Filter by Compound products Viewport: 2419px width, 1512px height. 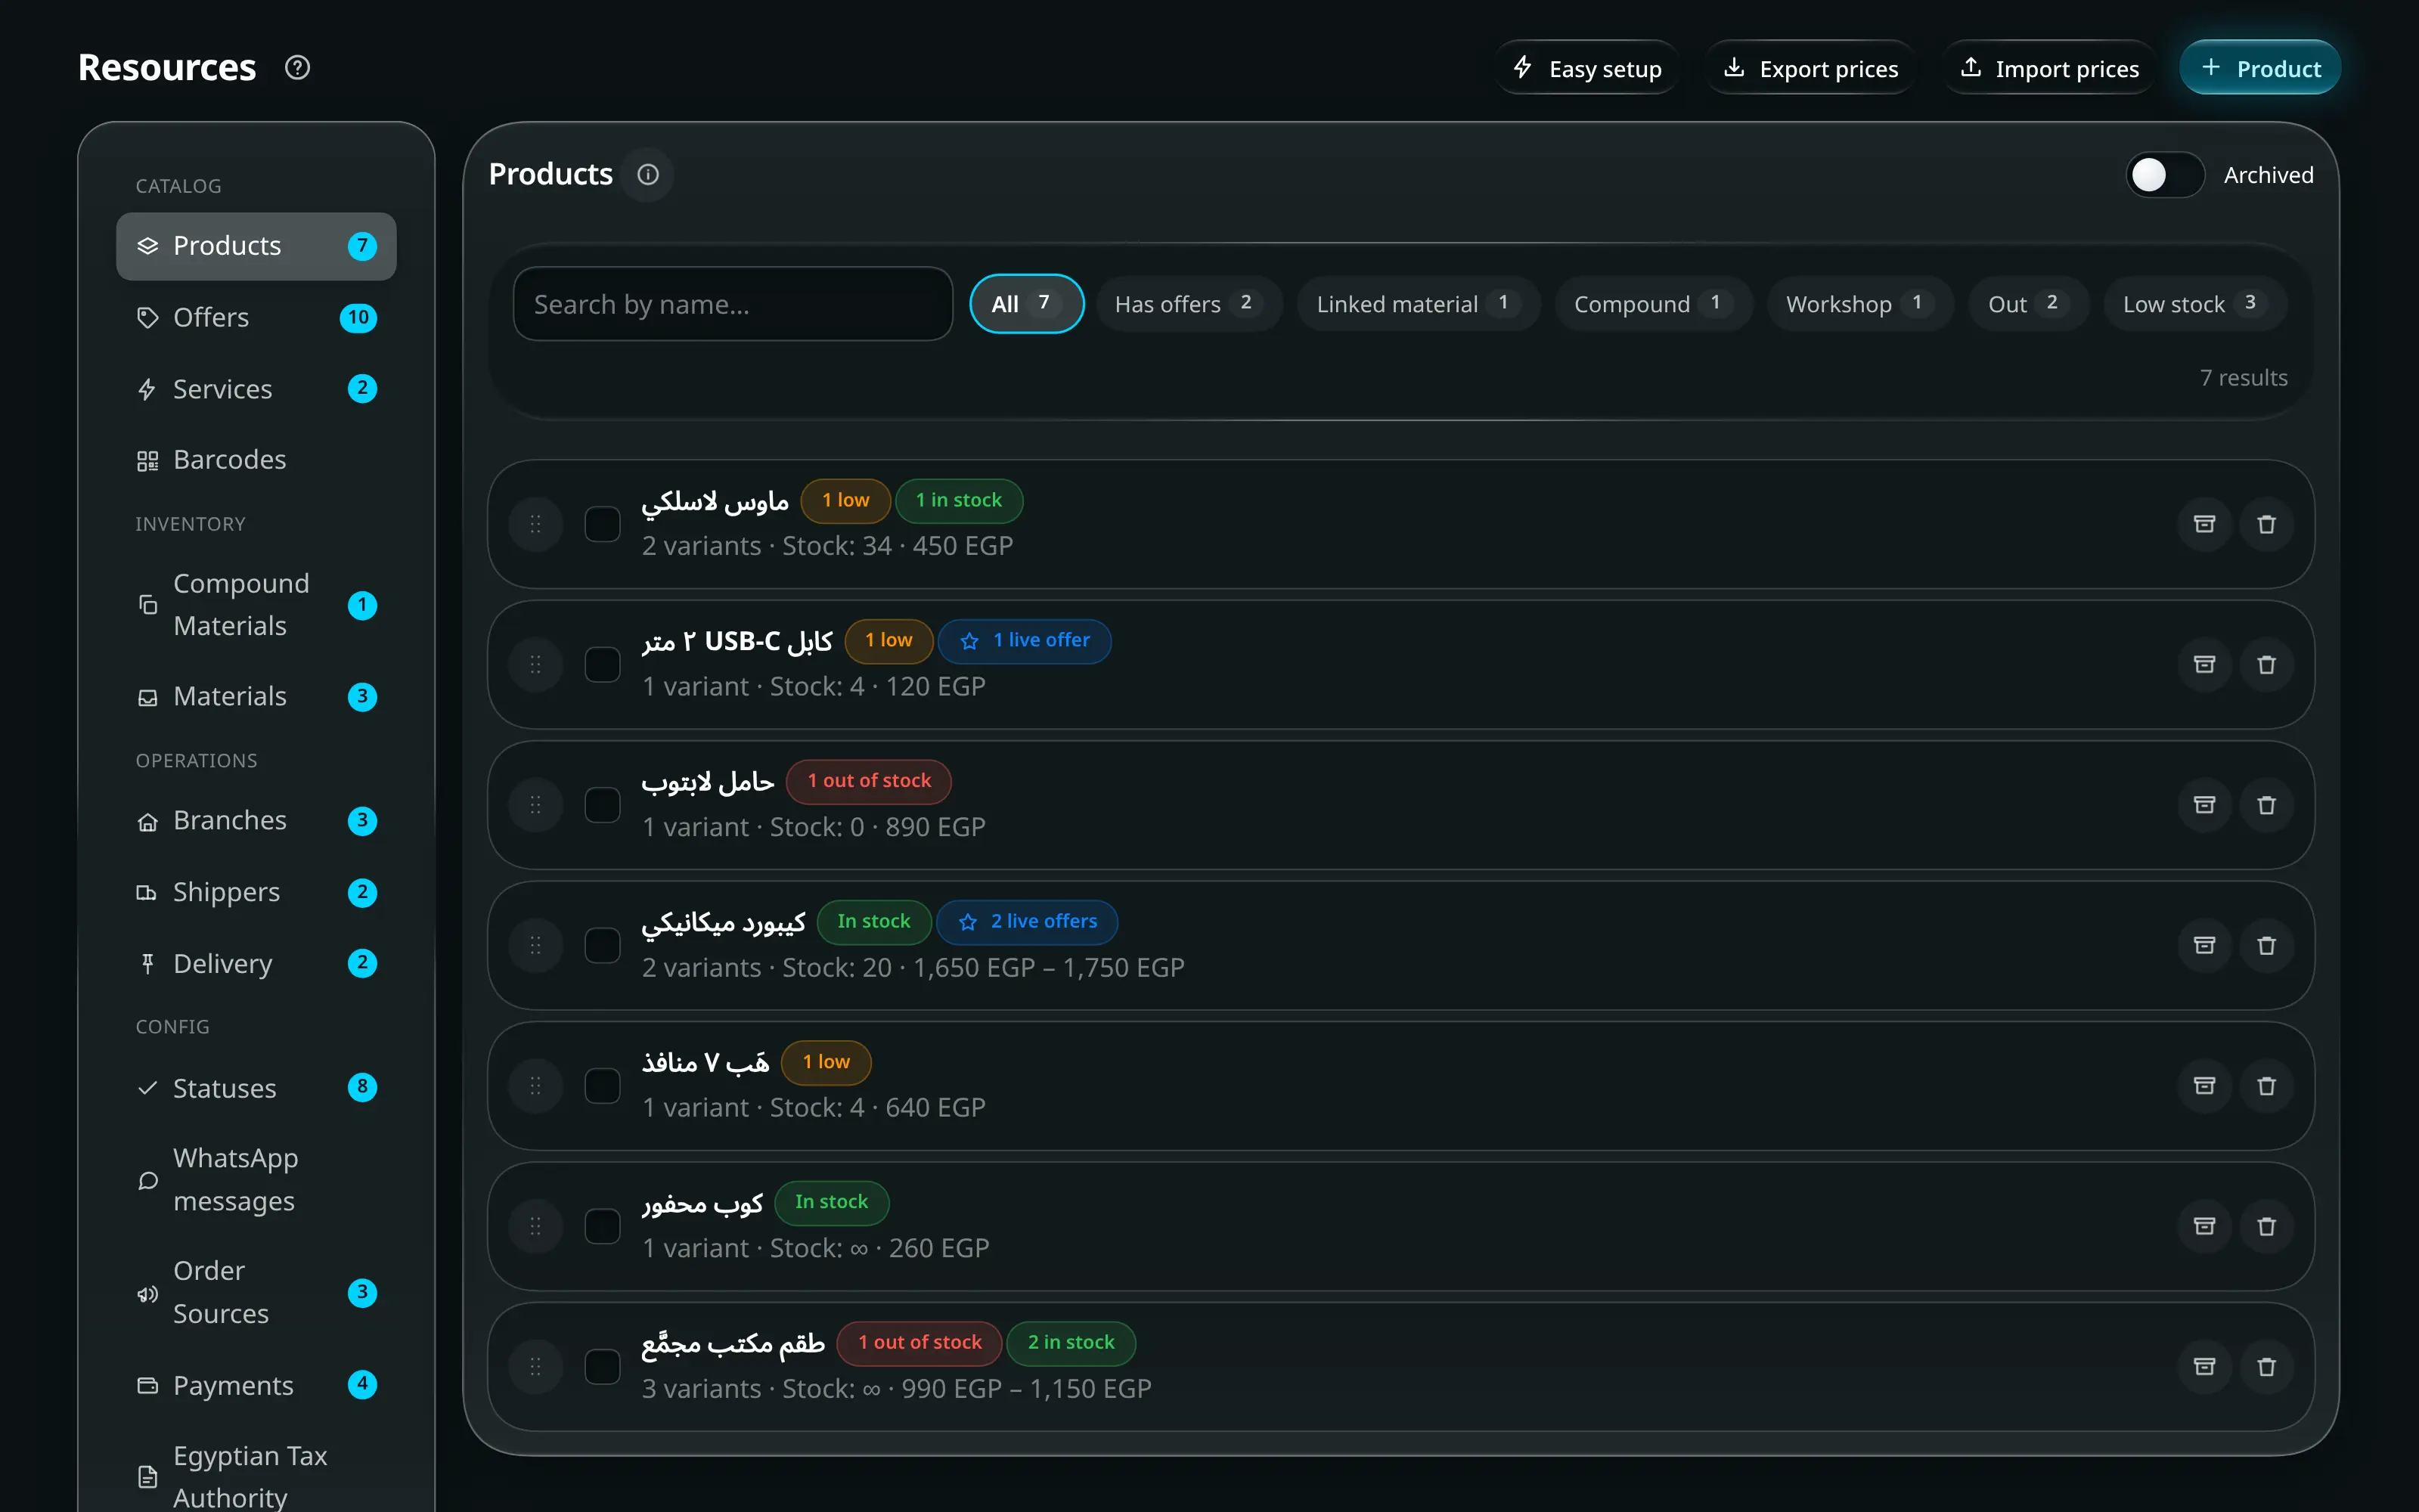point(1653,304)
